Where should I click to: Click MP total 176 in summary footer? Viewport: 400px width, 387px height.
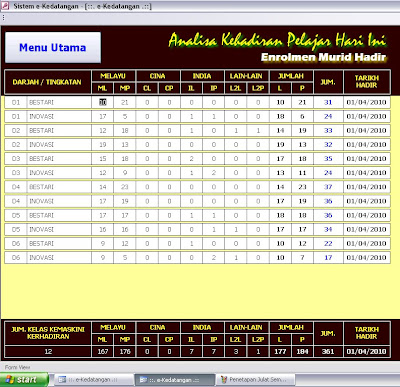click(x=125, y=351)
